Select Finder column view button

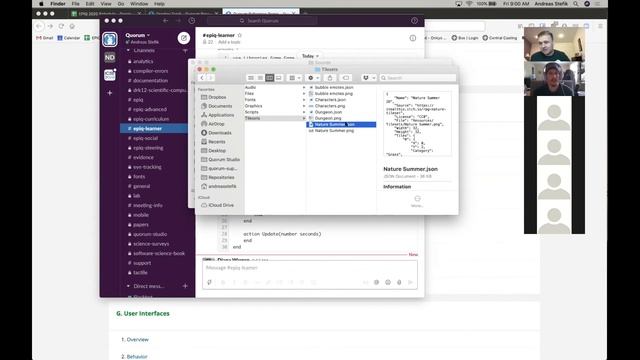269,78
